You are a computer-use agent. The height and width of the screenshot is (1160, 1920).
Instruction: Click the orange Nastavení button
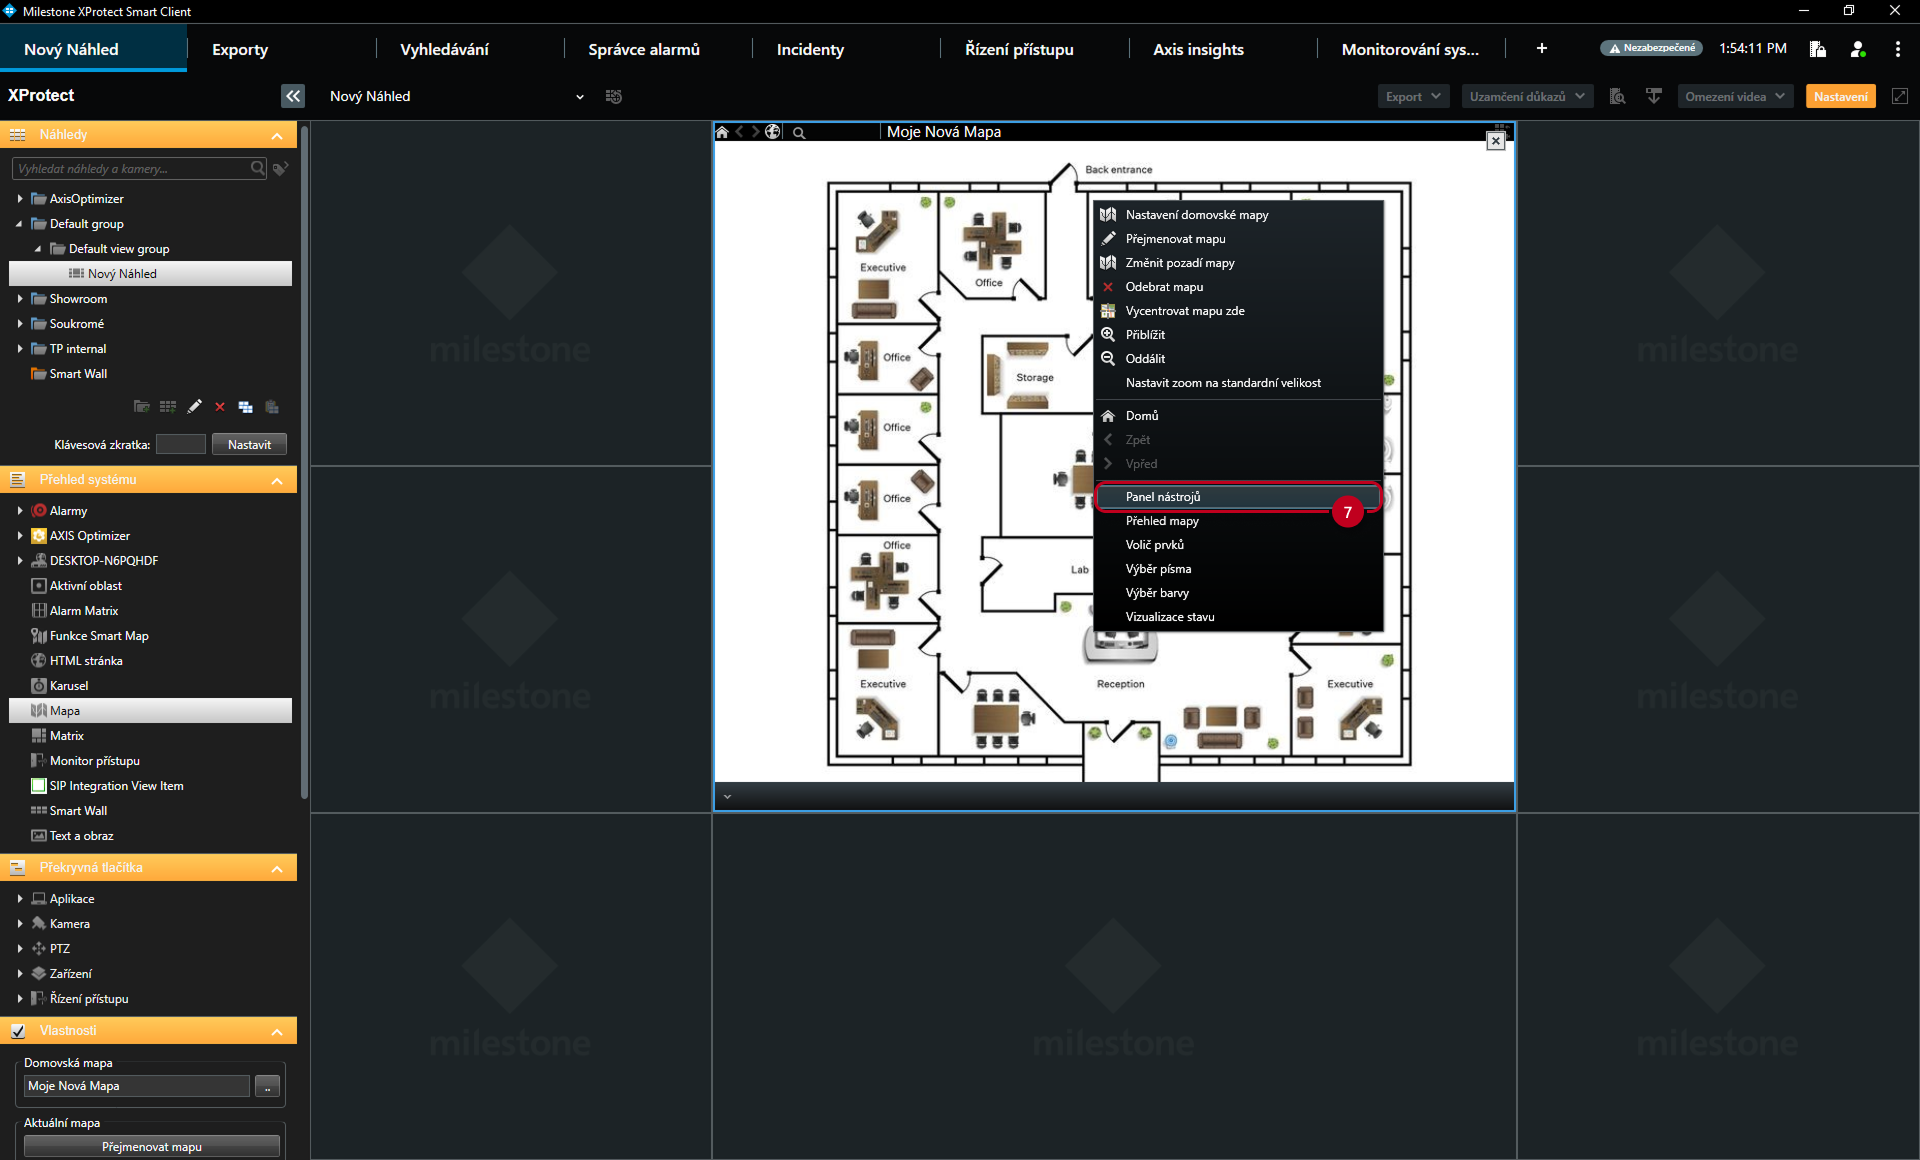pos(1840,96)
